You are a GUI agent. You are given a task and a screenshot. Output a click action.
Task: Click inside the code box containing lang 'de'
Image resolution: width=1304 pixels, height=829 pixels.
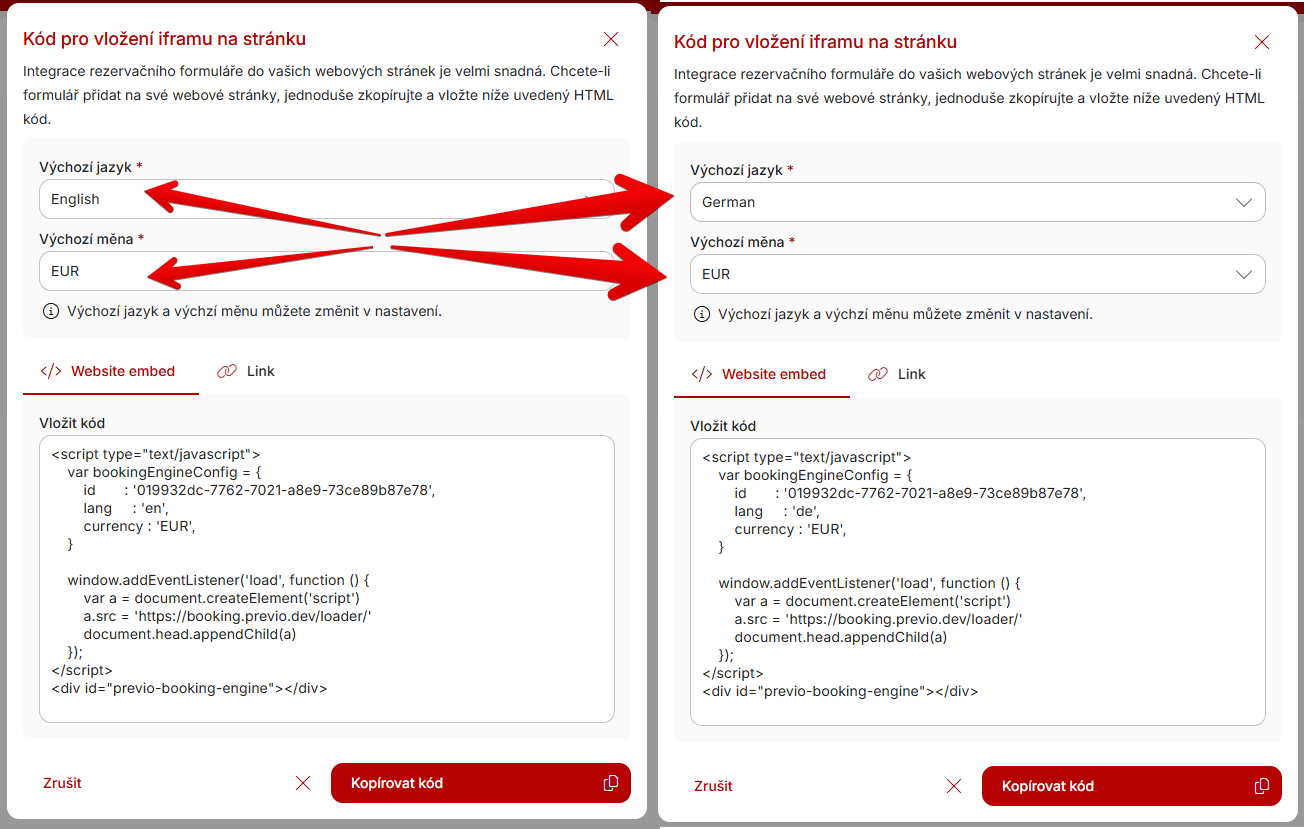[978, 582]
